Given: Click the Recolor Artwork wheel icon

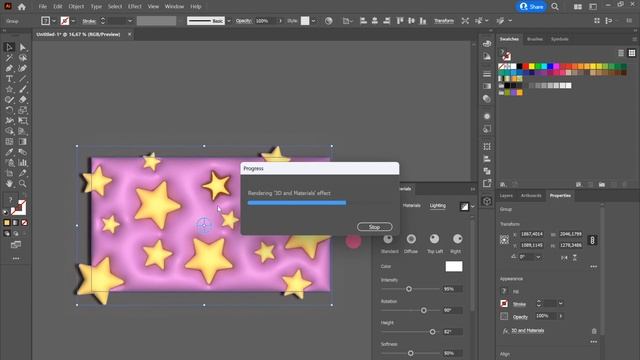Looking at the screenshot, I should (329, 21).
